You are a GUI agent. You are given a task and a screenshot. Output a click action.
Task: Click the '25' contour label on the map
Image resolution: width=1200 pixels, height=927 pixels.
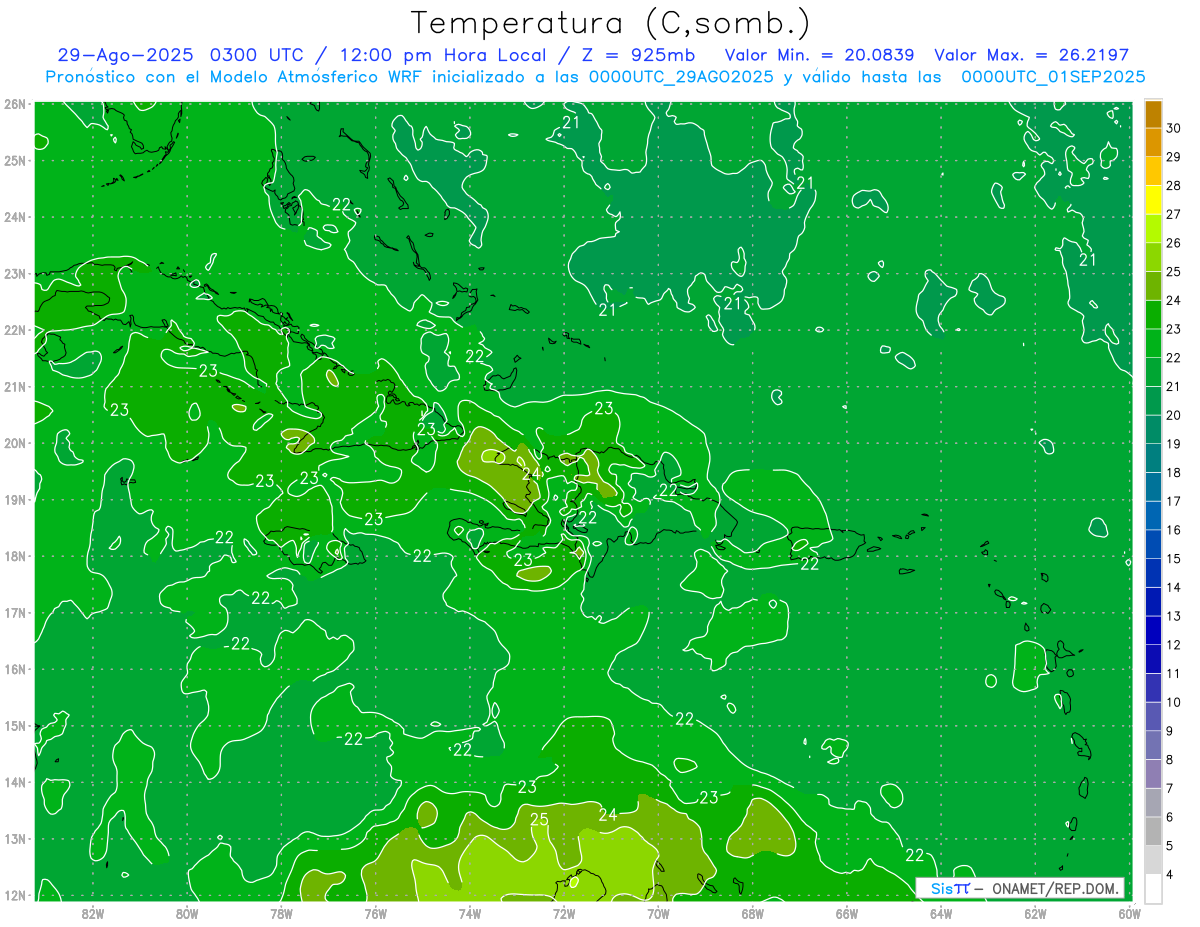539,820
